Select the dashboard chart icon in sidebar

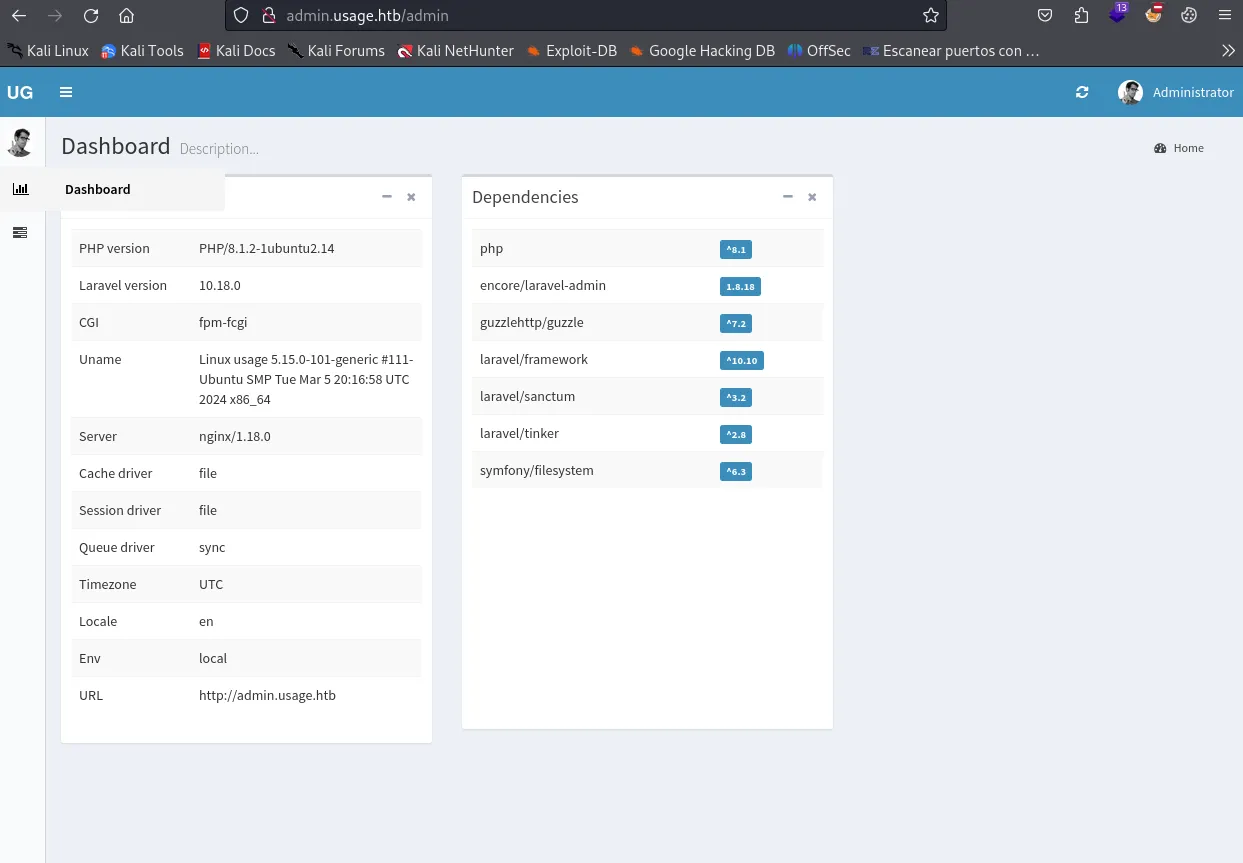(x=21, y=189)
